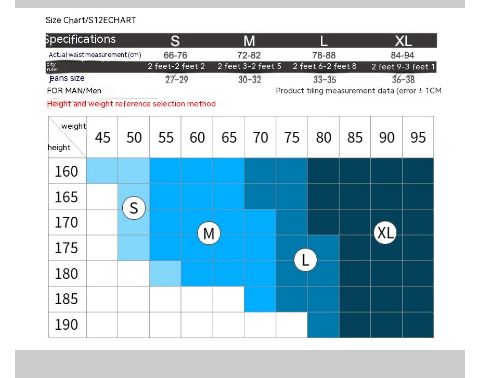Select waist value 72-82

point(249,55)
